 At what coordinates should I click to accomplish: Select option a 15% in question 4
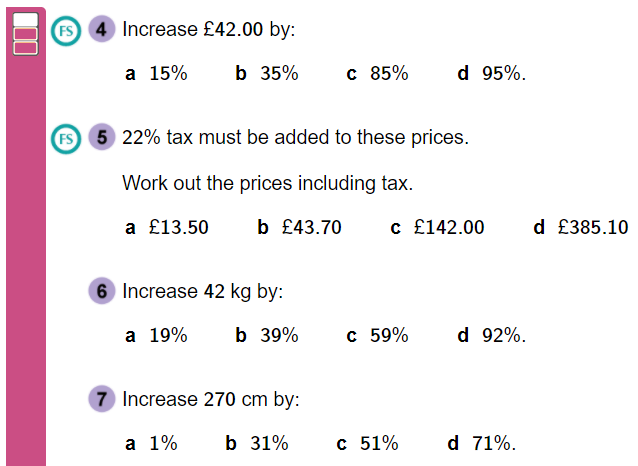coord(156,74)
